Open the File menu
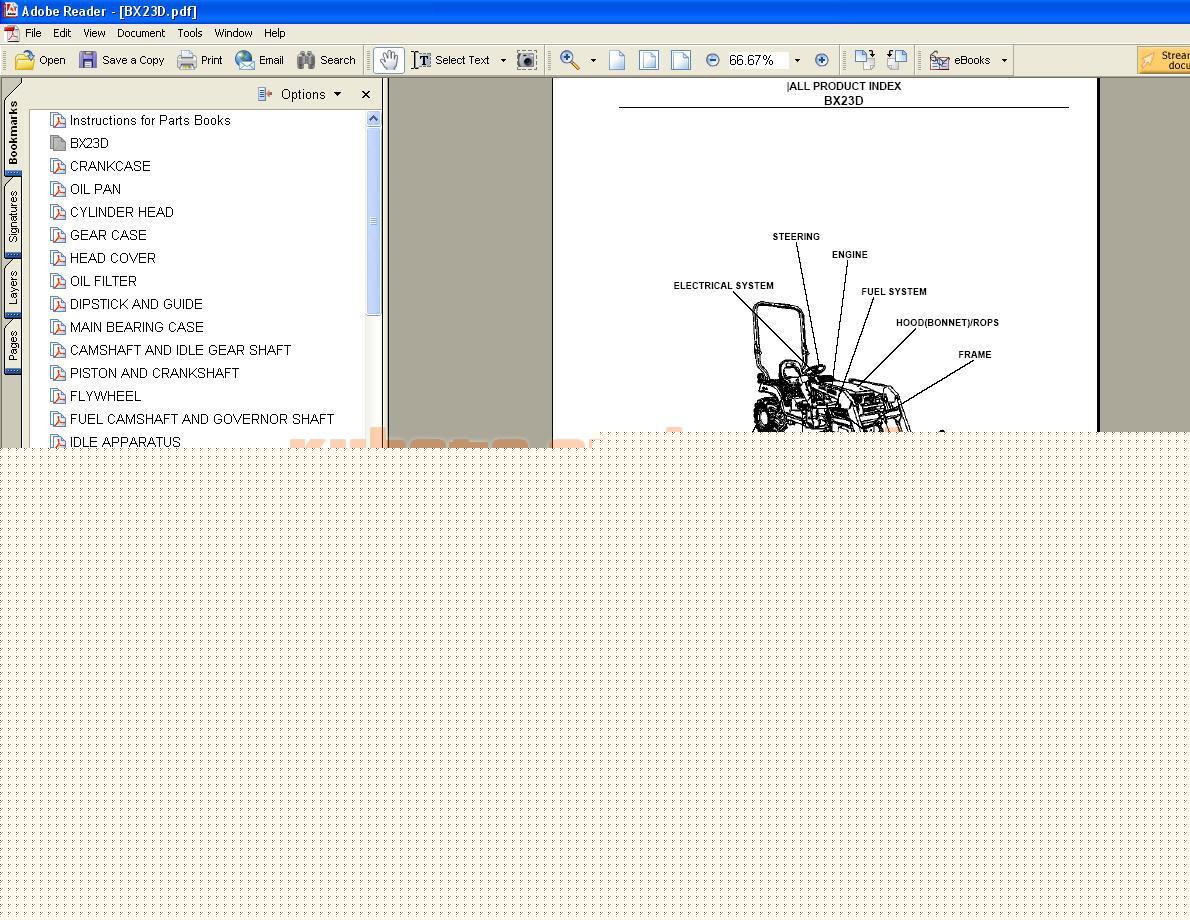The image size is (1190, 920). pyautogui.click(x=33, y=33)
